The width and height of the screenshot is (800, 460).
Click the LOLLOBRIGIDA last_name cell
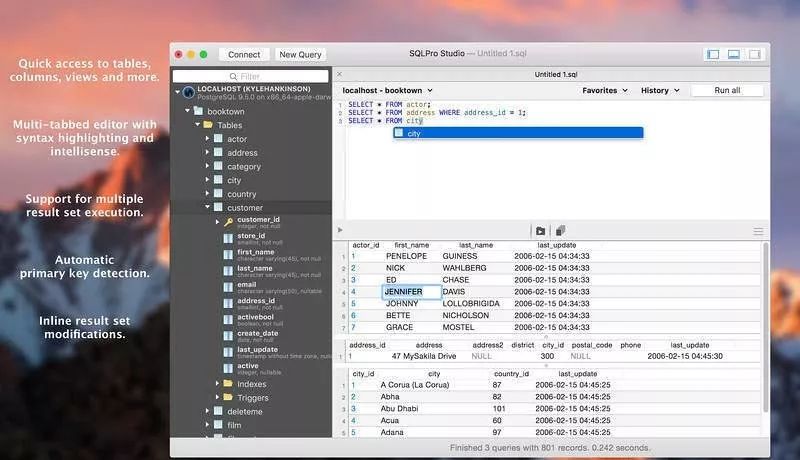[x=471, y=303]
